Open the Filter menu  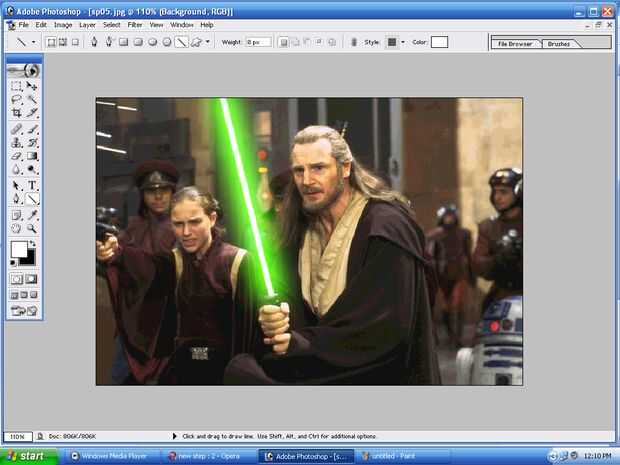click(135, 25)
